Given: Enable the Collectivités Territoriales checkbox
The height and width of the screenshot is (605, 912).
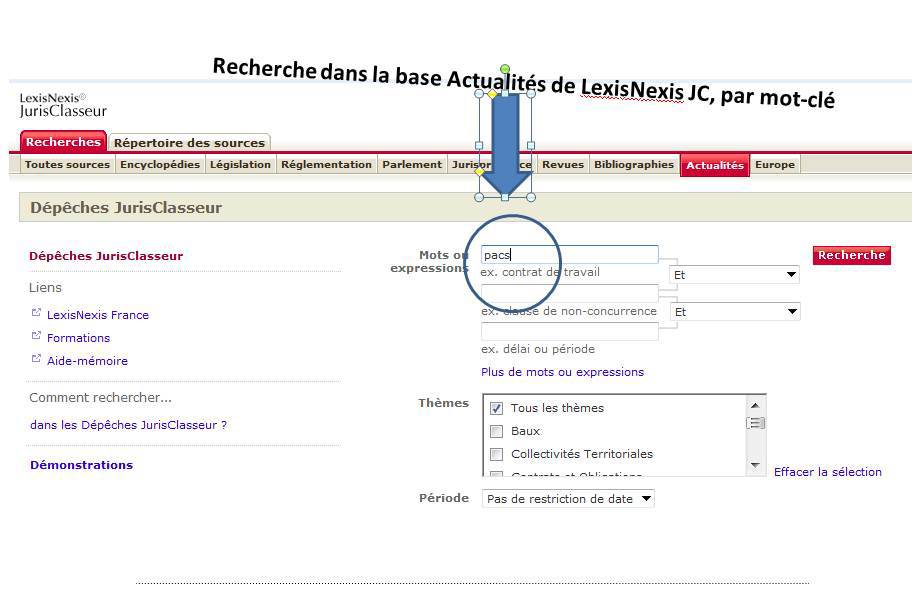Looking at the screenshot, I should [x=496, y=454].
